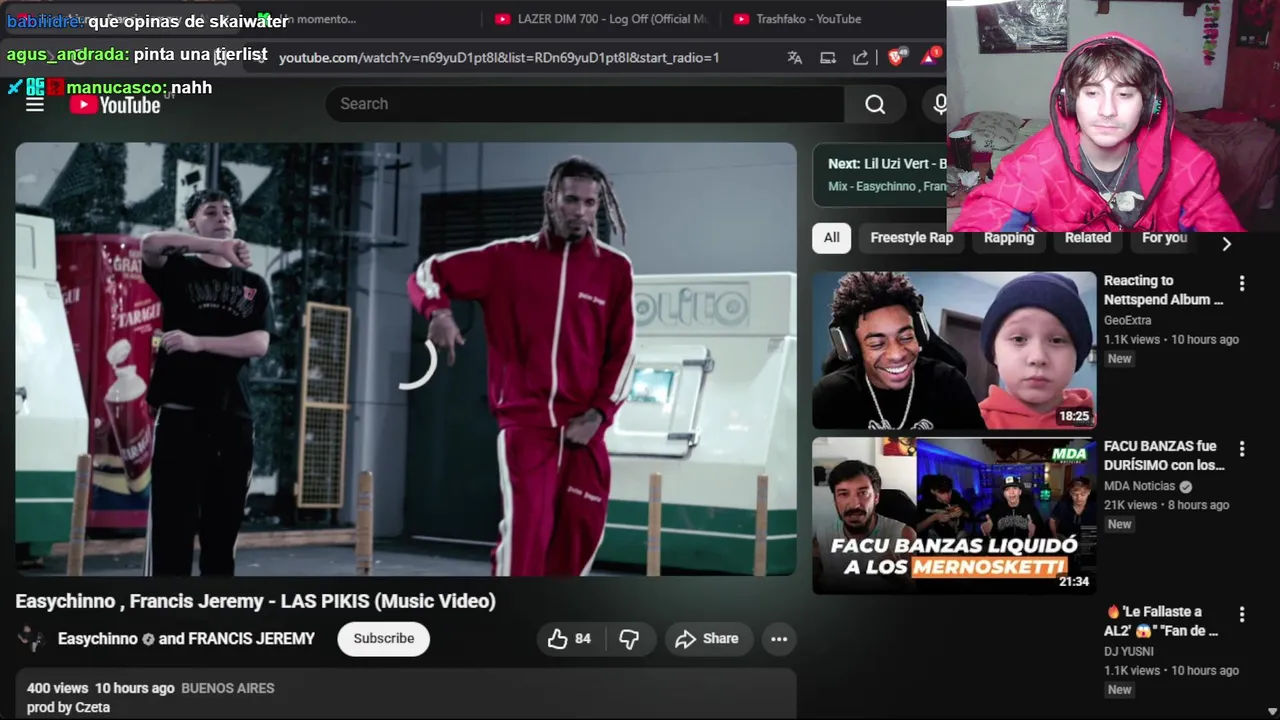Switch to the Trashfako - YouTube tab
The image size is (1280, 720).
[x=798, y=19]
